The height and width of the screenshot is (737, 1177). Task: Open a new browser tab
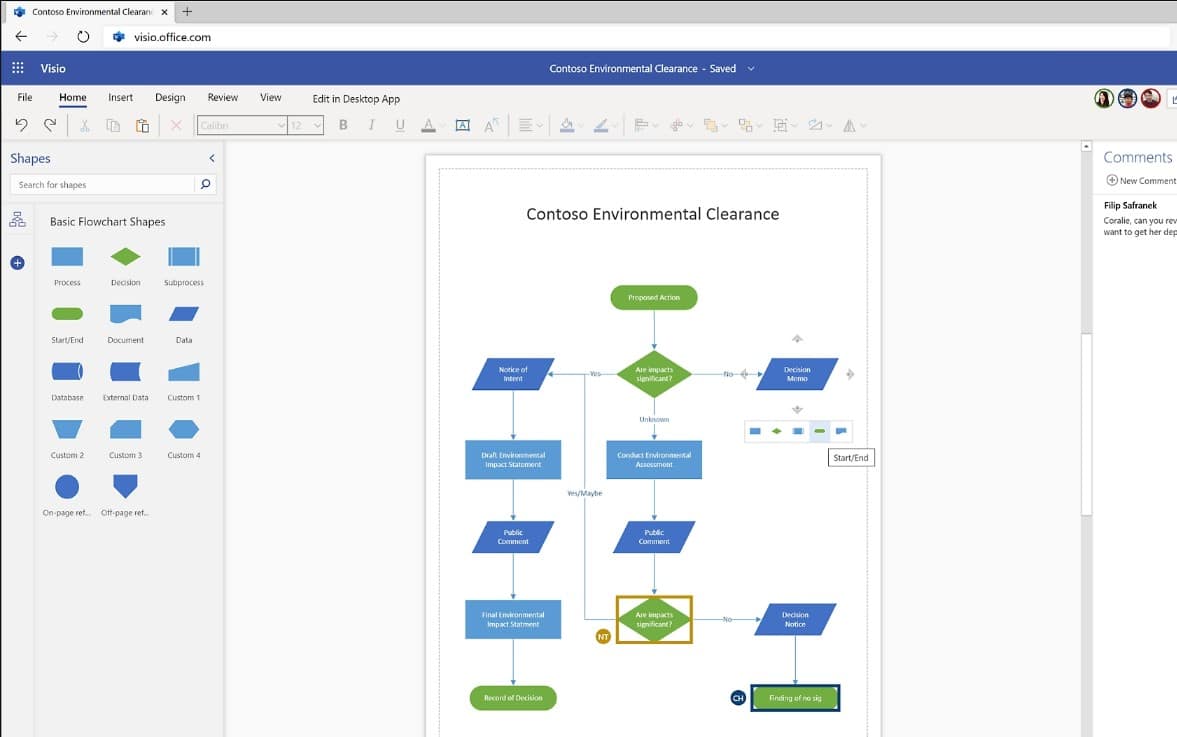pyautogui.click(x=187, y=11)
